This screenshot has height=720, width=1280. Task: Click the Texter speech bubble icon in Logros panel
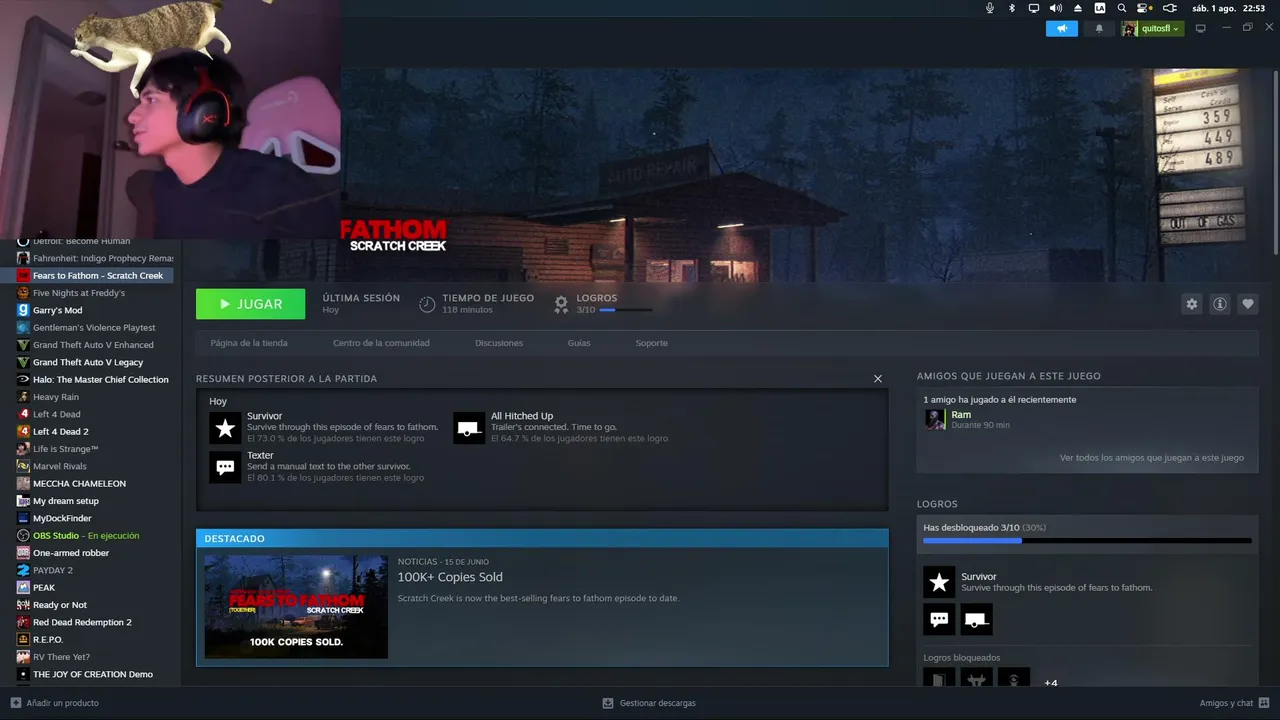[939, 619]
